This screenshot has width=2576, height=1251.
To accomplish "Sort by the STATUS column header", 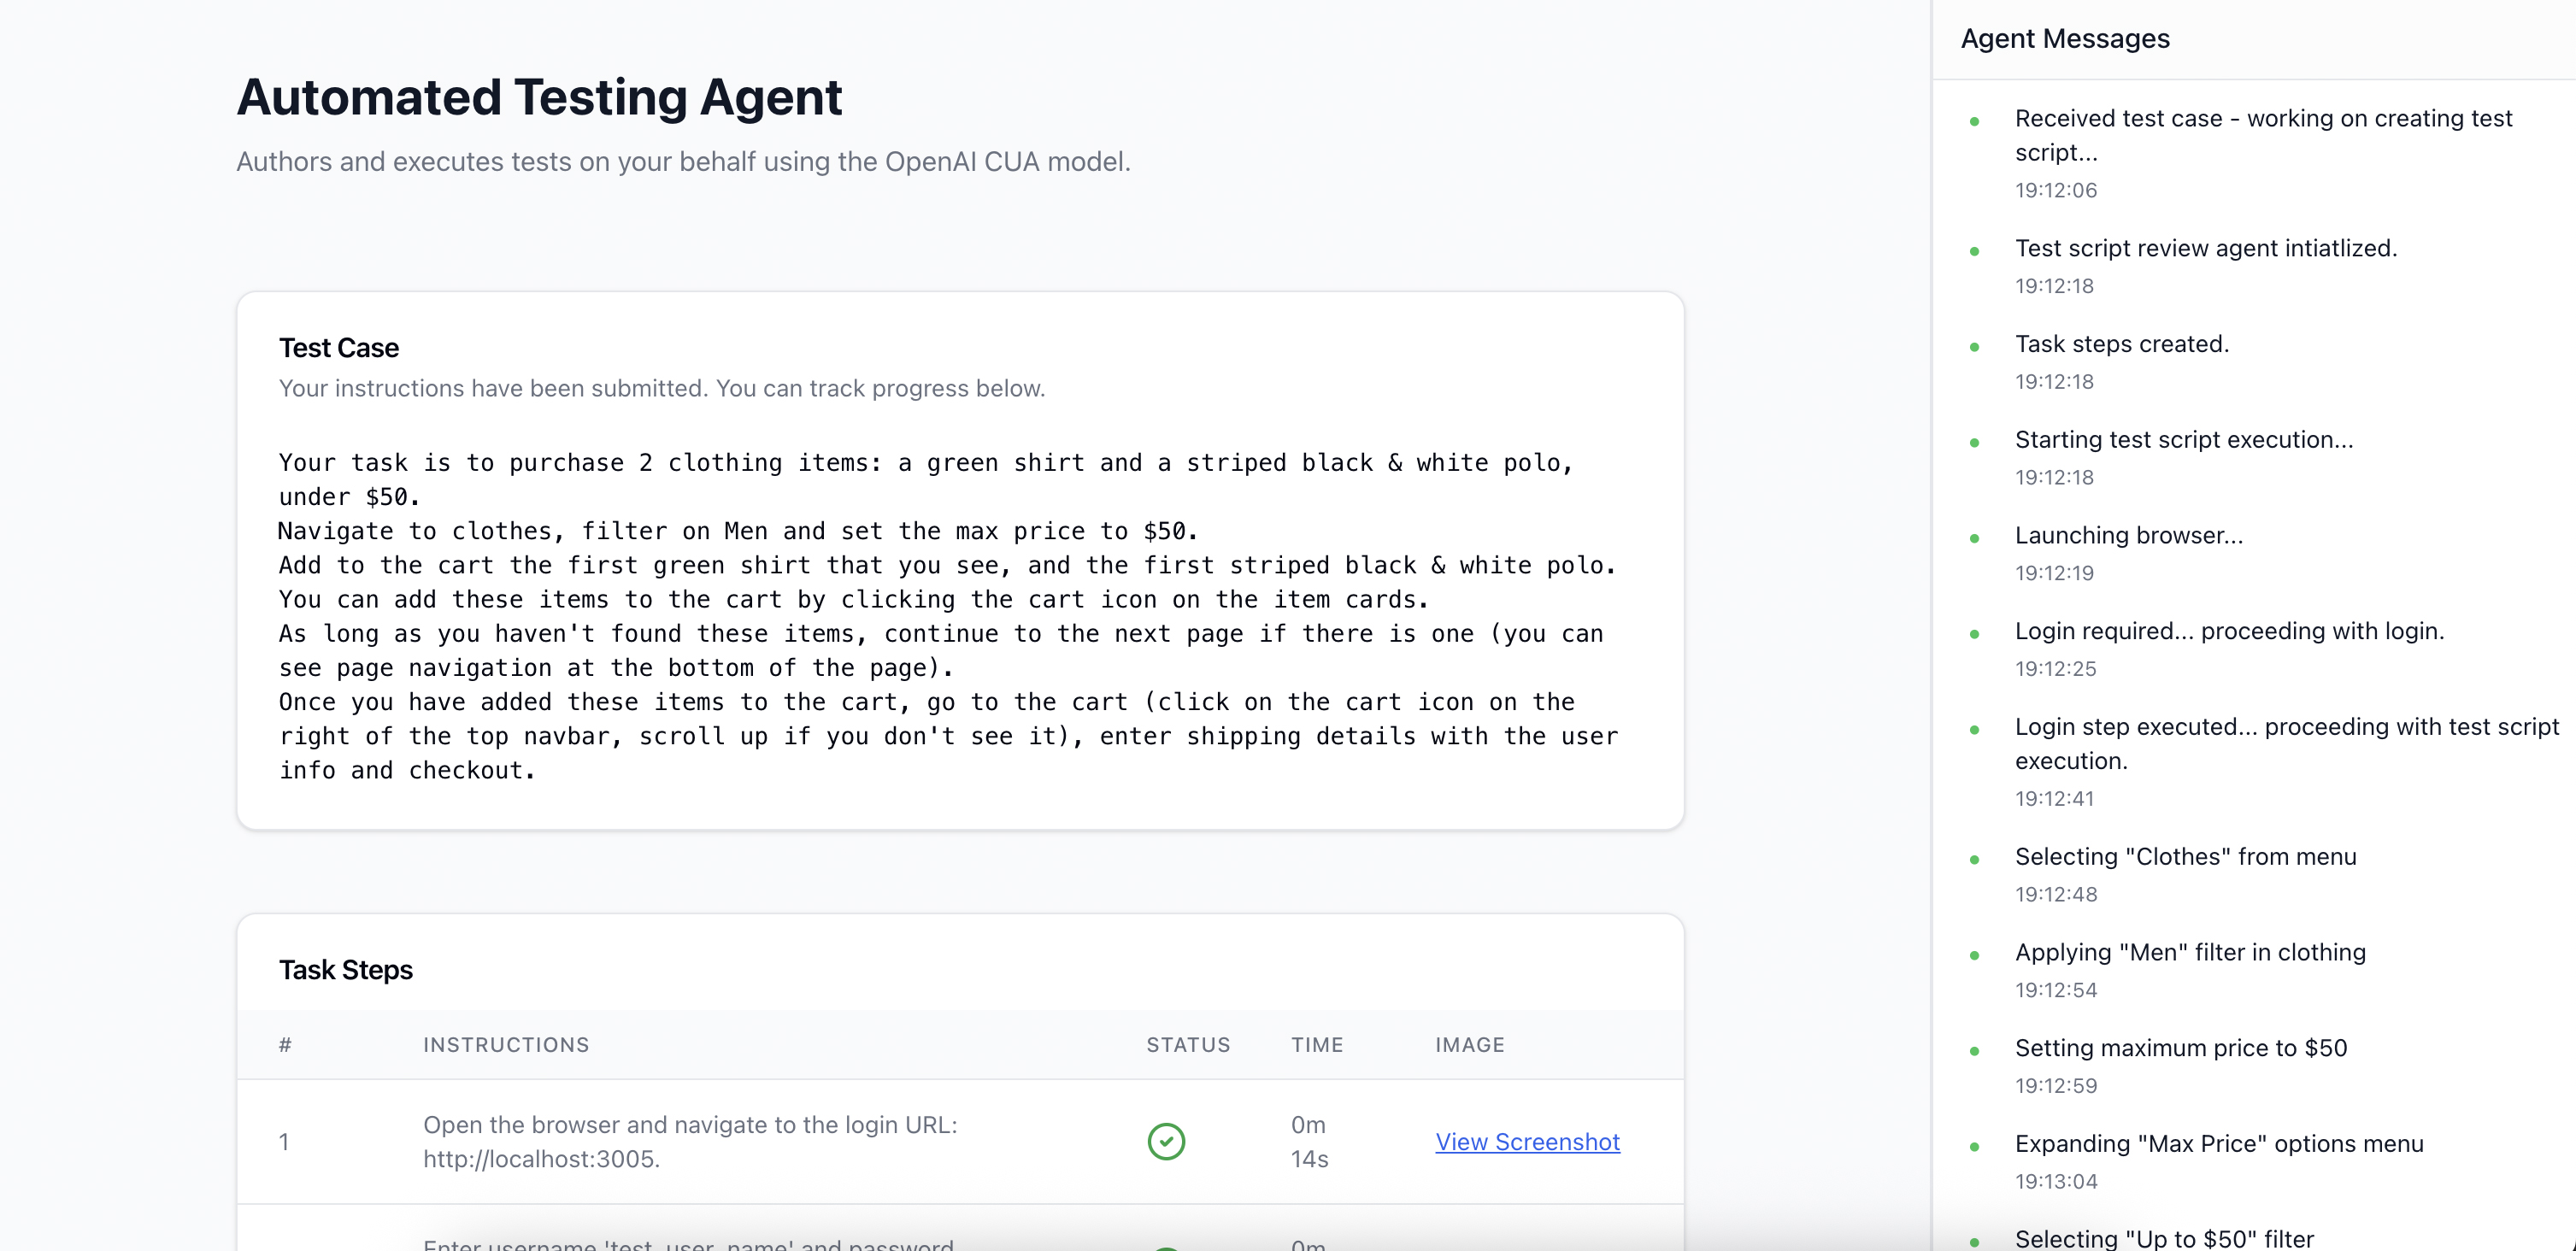I will (1188, 1044).
